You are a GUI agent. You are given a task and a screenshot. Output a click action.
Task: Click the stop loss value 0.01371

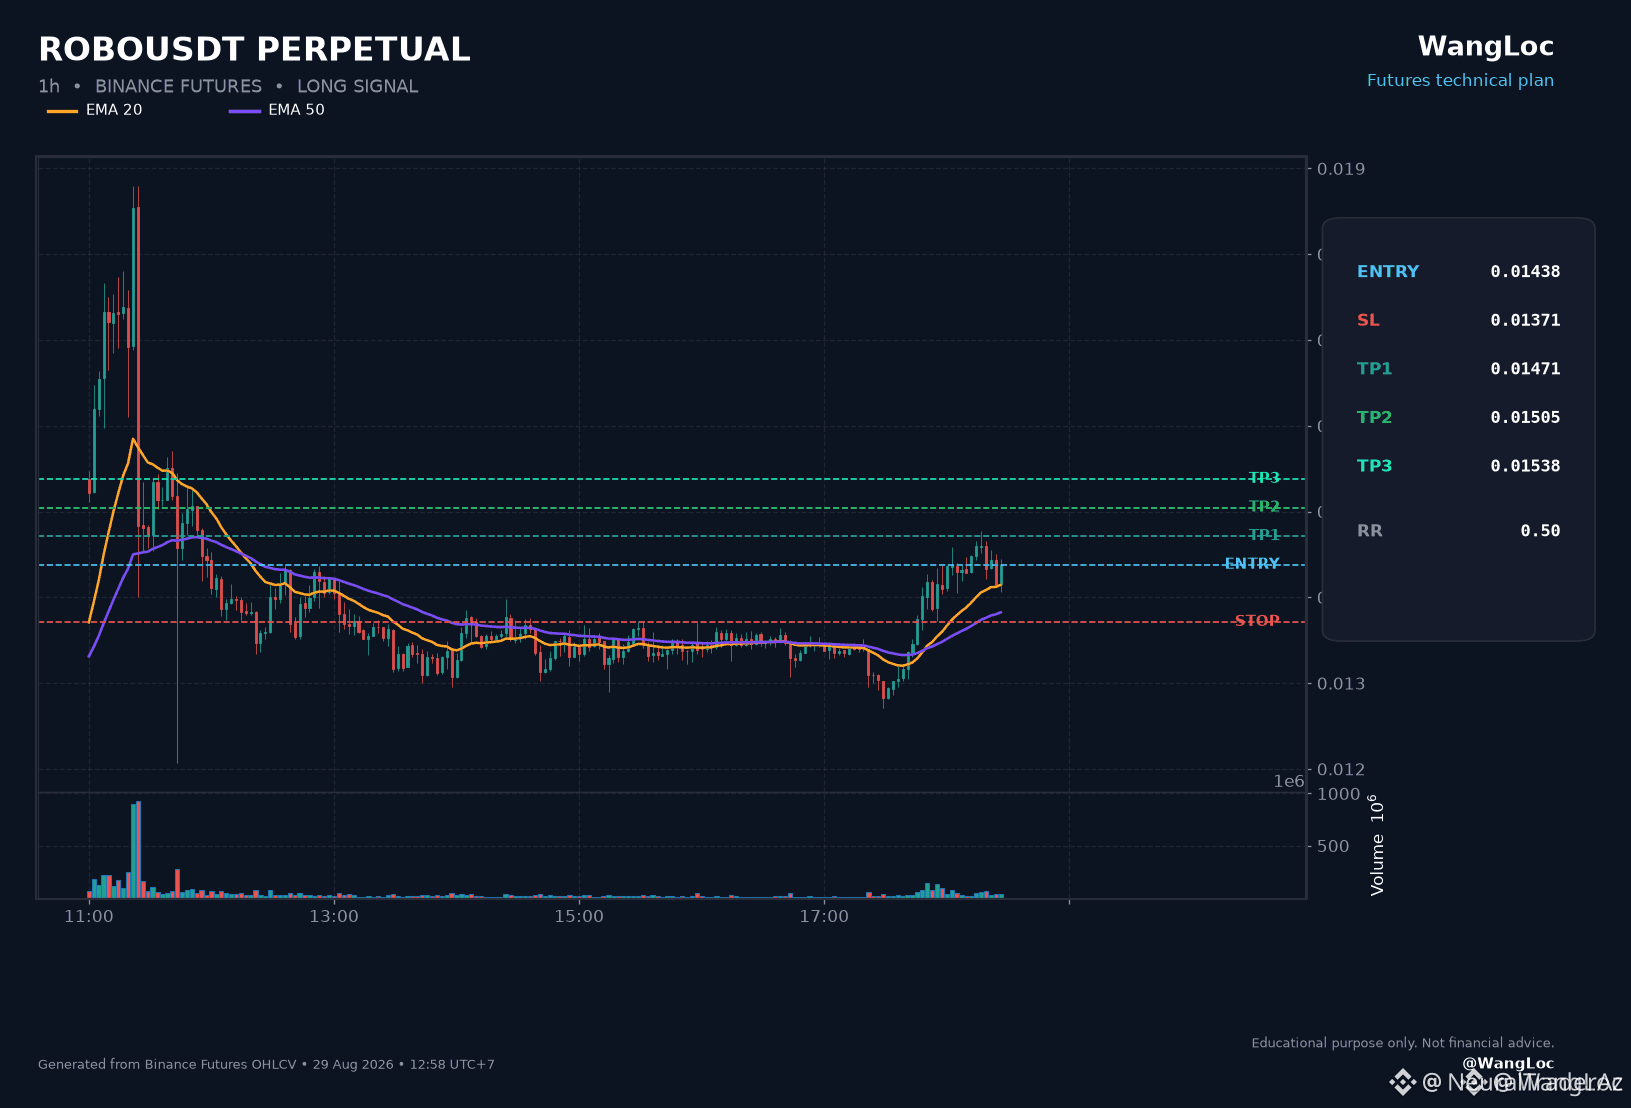click(1525, 320)
